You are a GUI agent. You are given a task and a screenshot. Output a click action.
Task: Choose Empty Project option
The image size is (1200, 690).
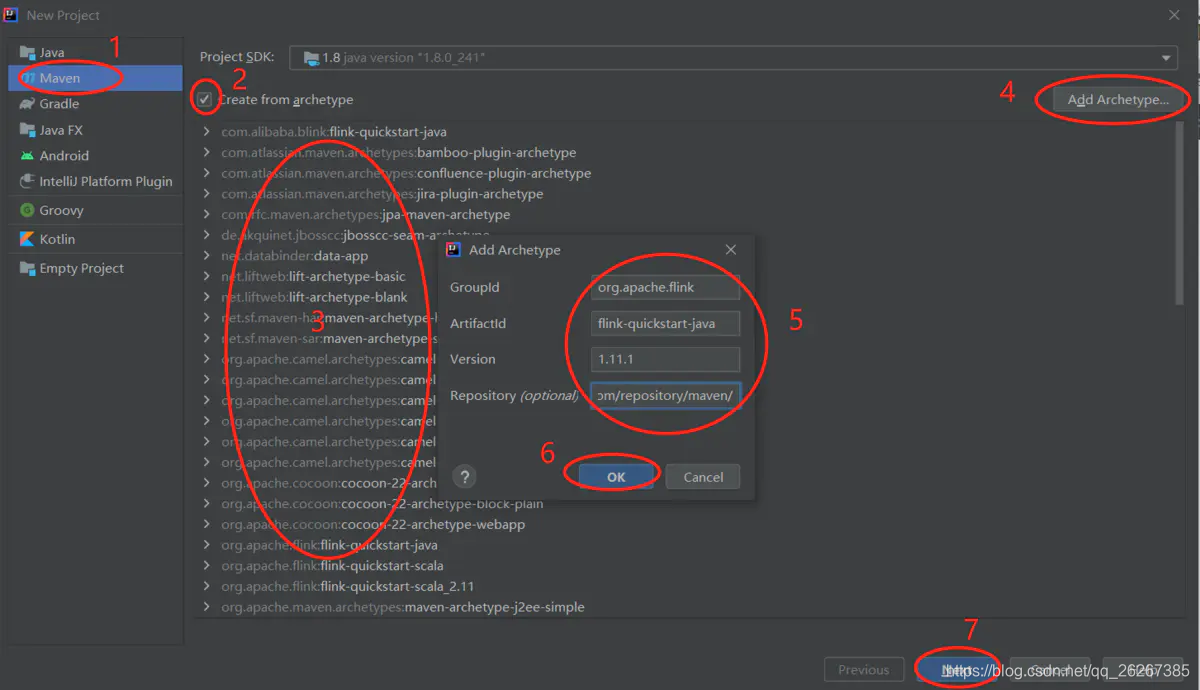click(95, 269)
